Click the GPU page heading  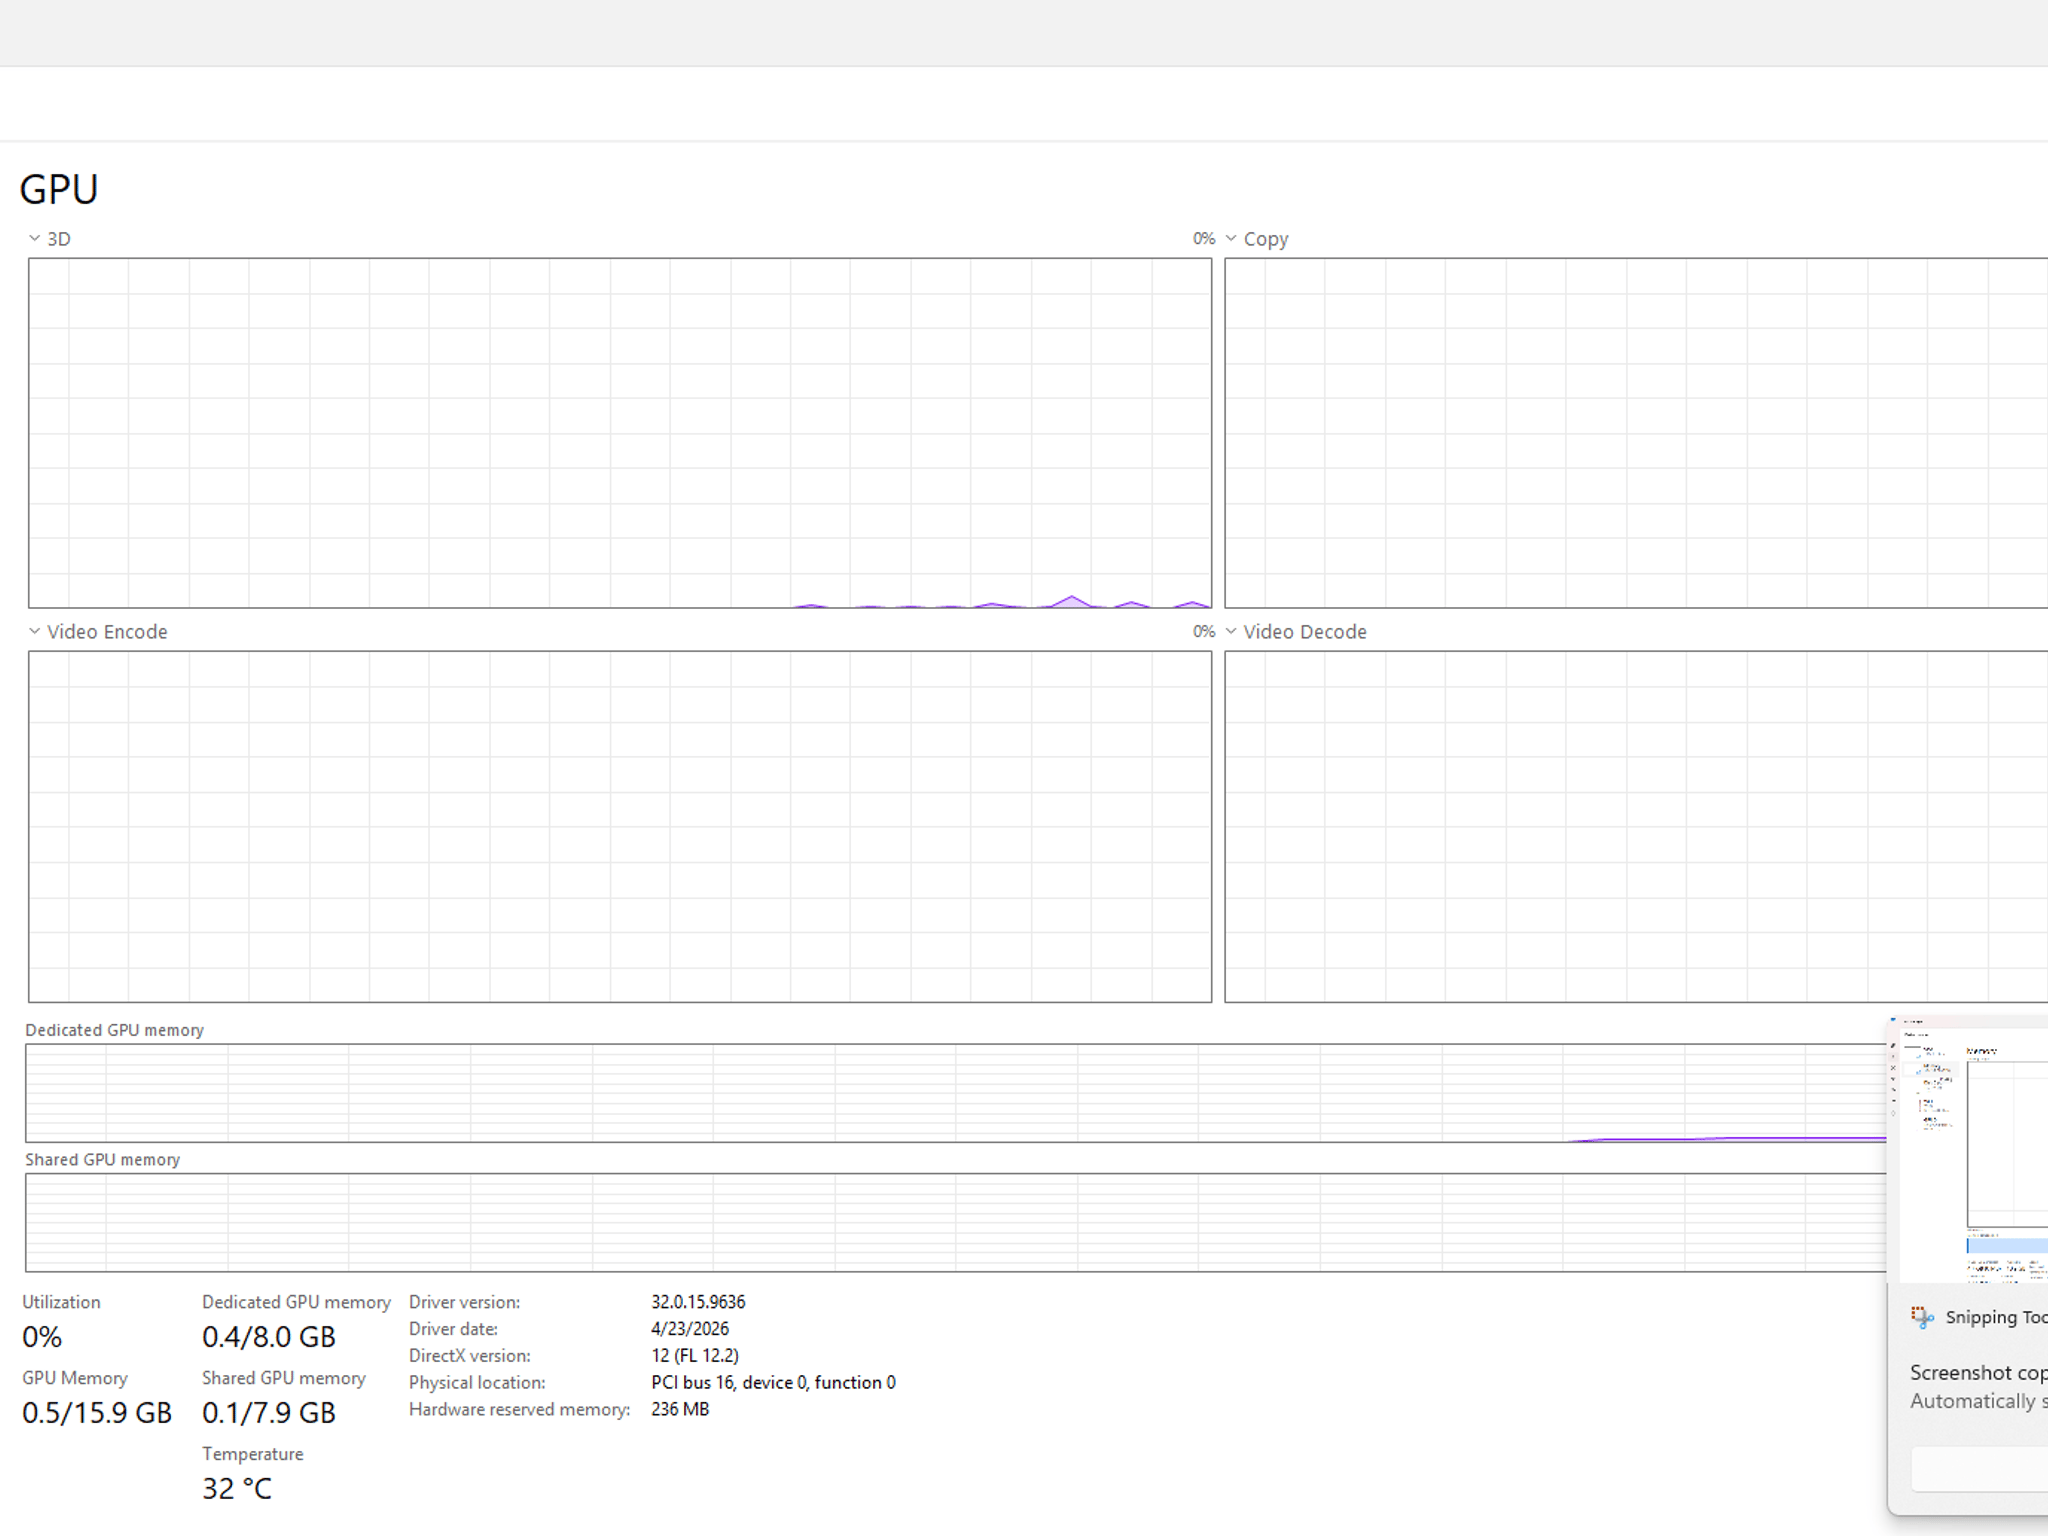click(59, 190)
